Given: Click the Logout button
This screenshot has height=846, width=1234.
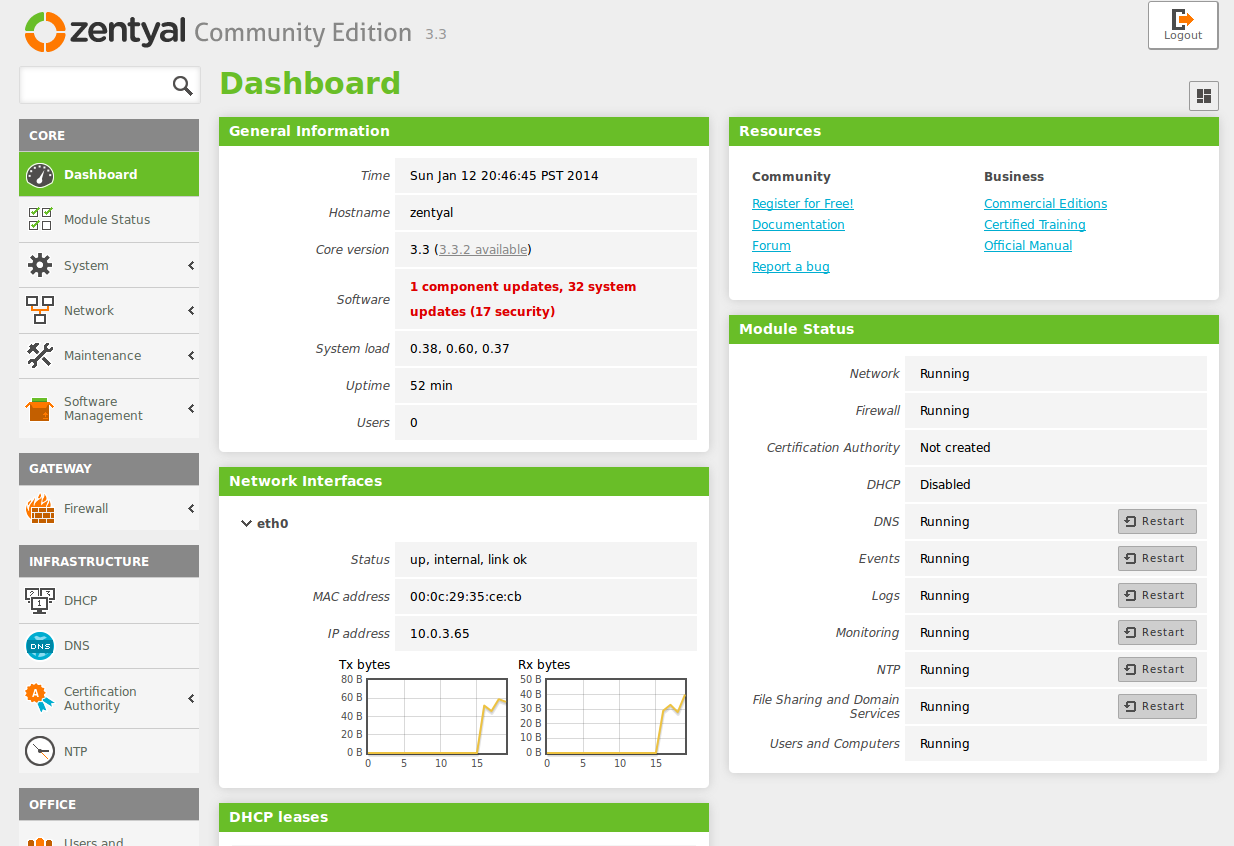Looking at the screenshot, I should [1183, 25].
